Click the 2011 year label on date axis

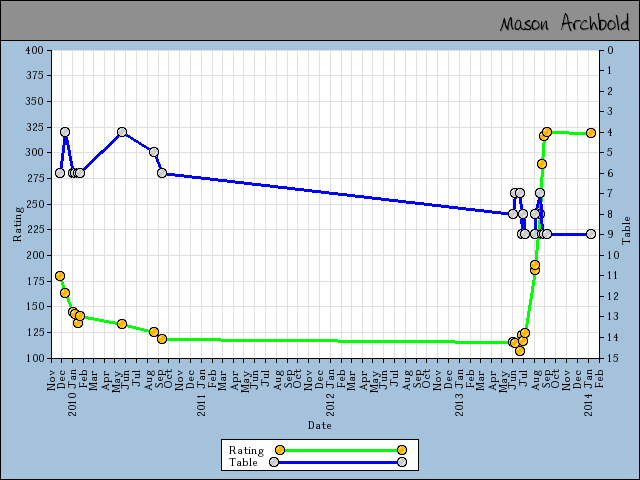[x=201, y=404]
